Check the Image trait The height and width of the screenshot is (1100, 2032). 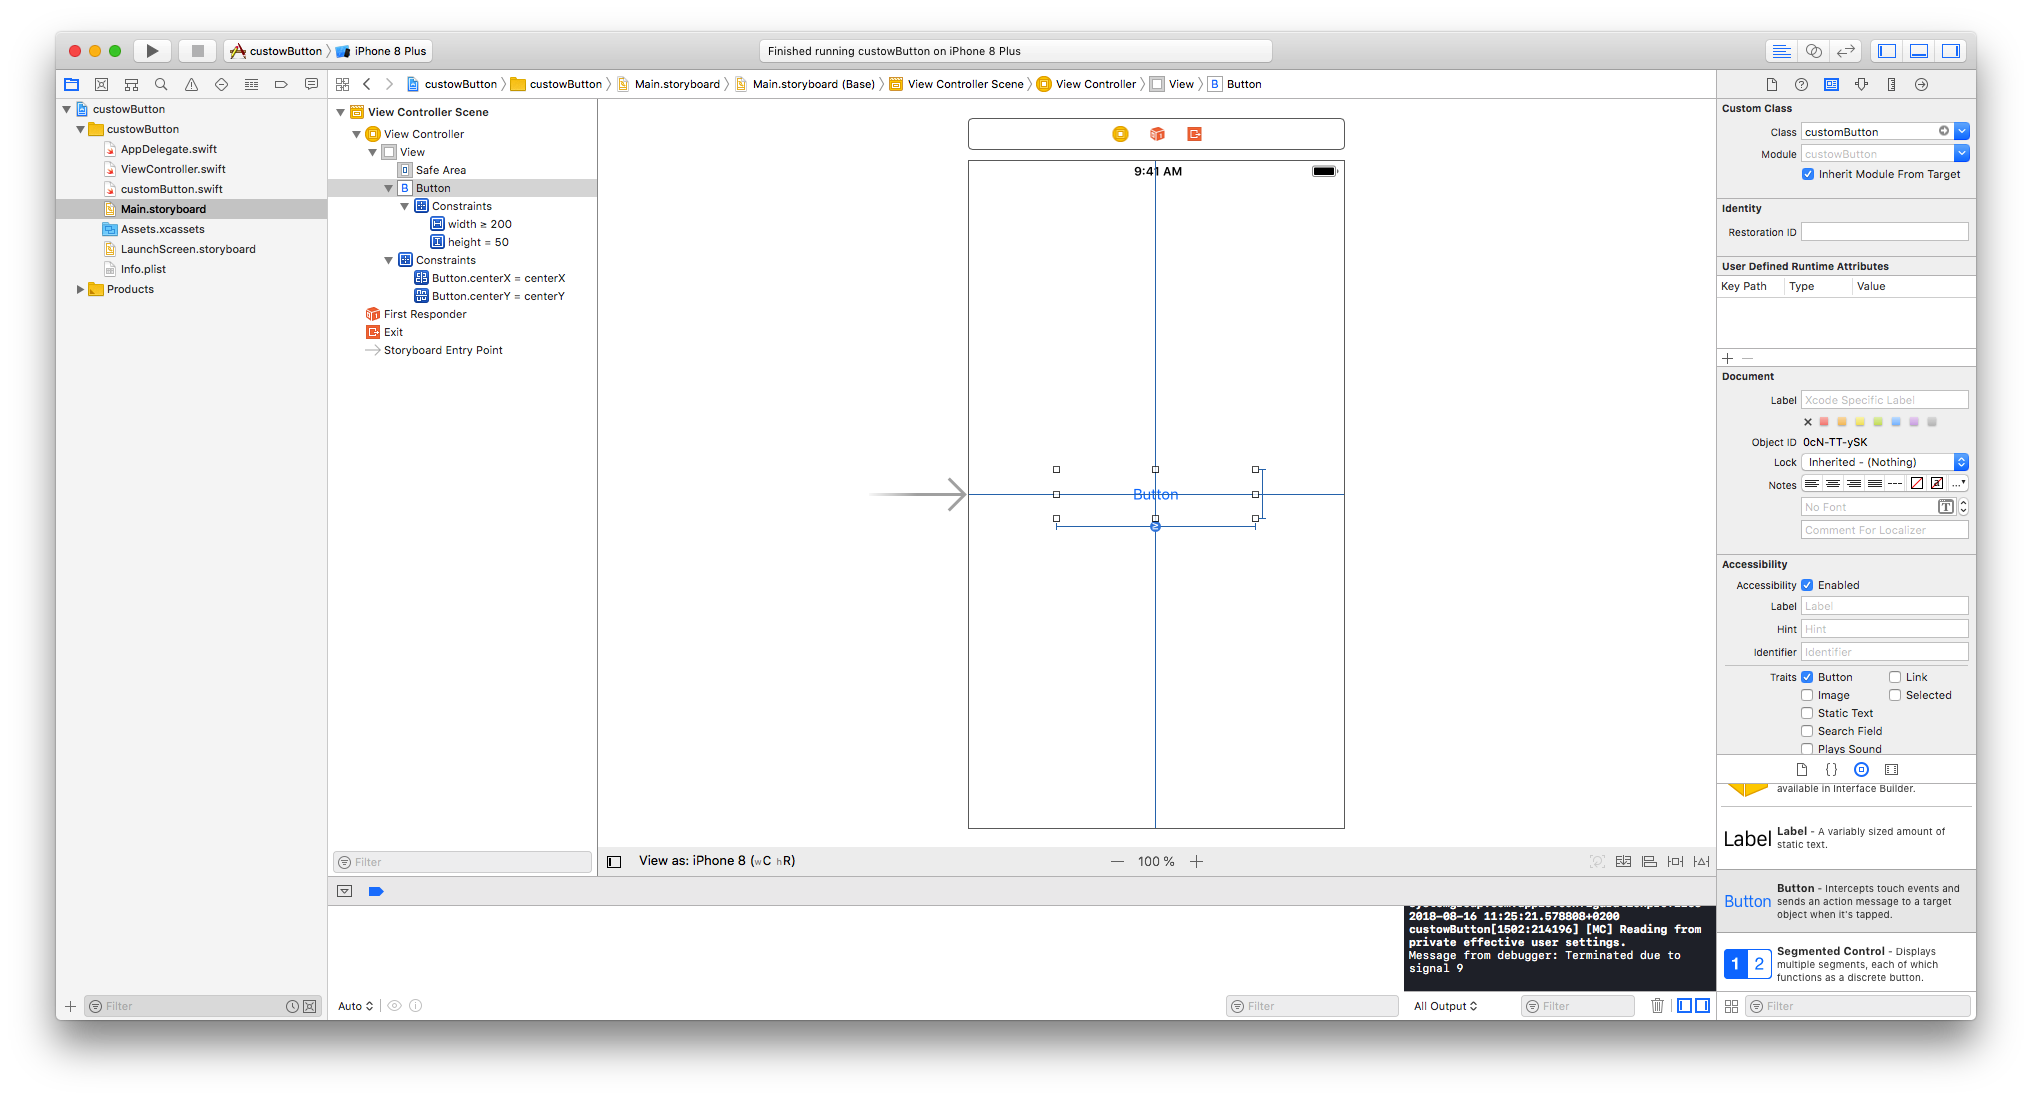tap(1807, 696)
